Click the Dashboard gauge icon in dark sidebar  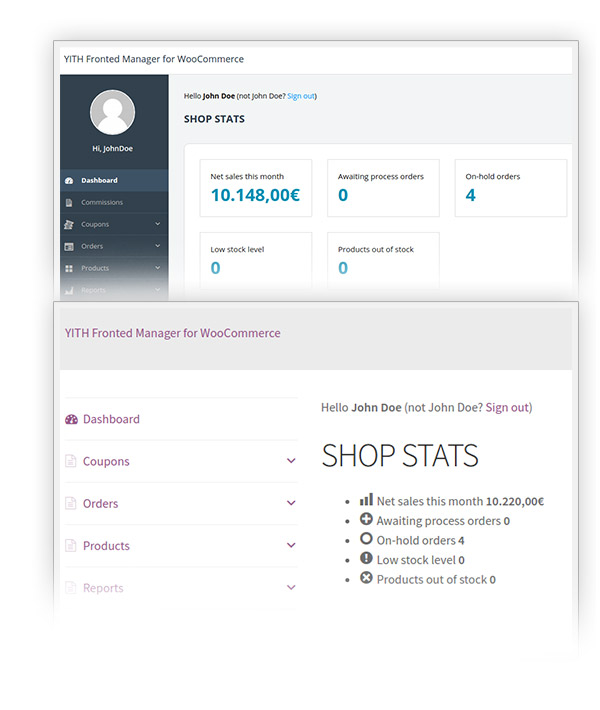click(x=69, y=181)
